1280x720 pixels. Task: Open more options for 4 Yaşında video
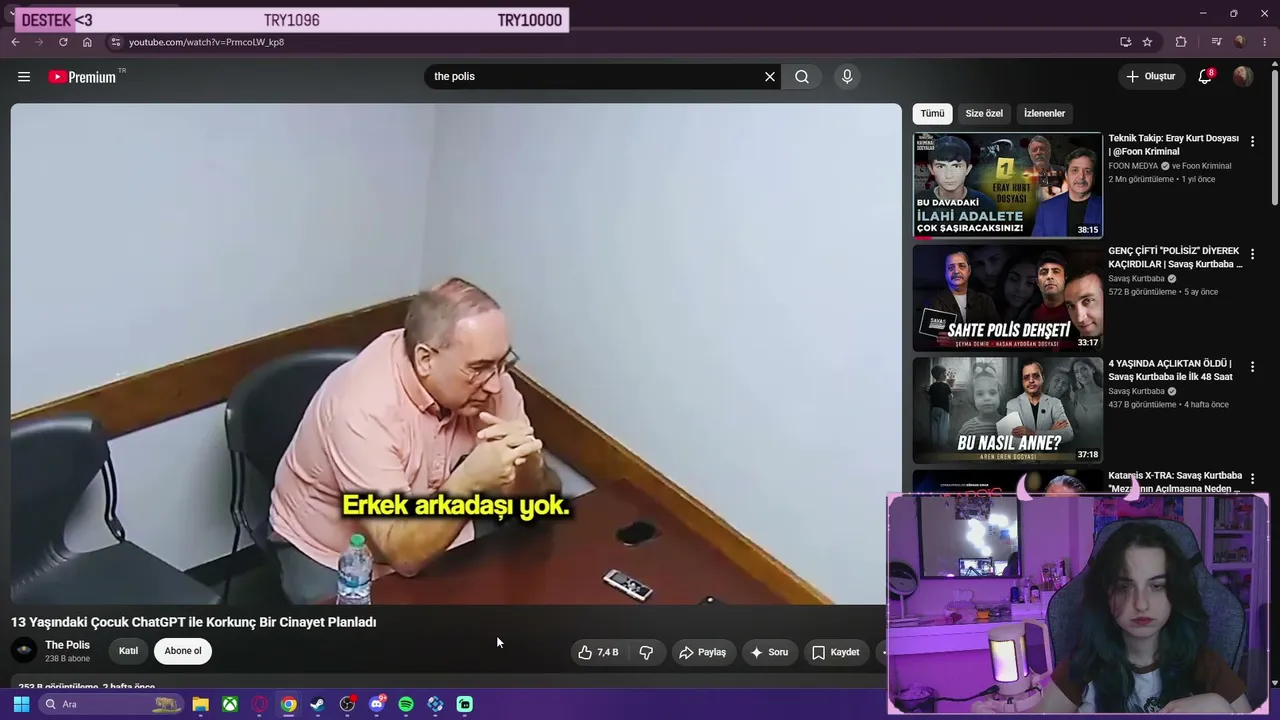(1252, 367)
